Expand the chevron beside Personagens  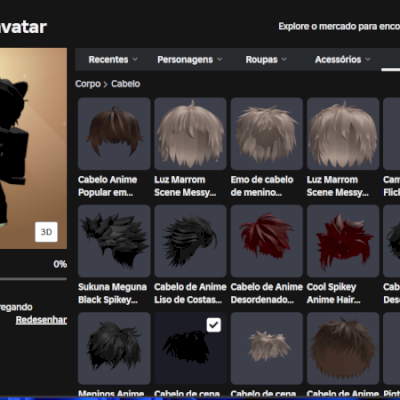[220, 59]
